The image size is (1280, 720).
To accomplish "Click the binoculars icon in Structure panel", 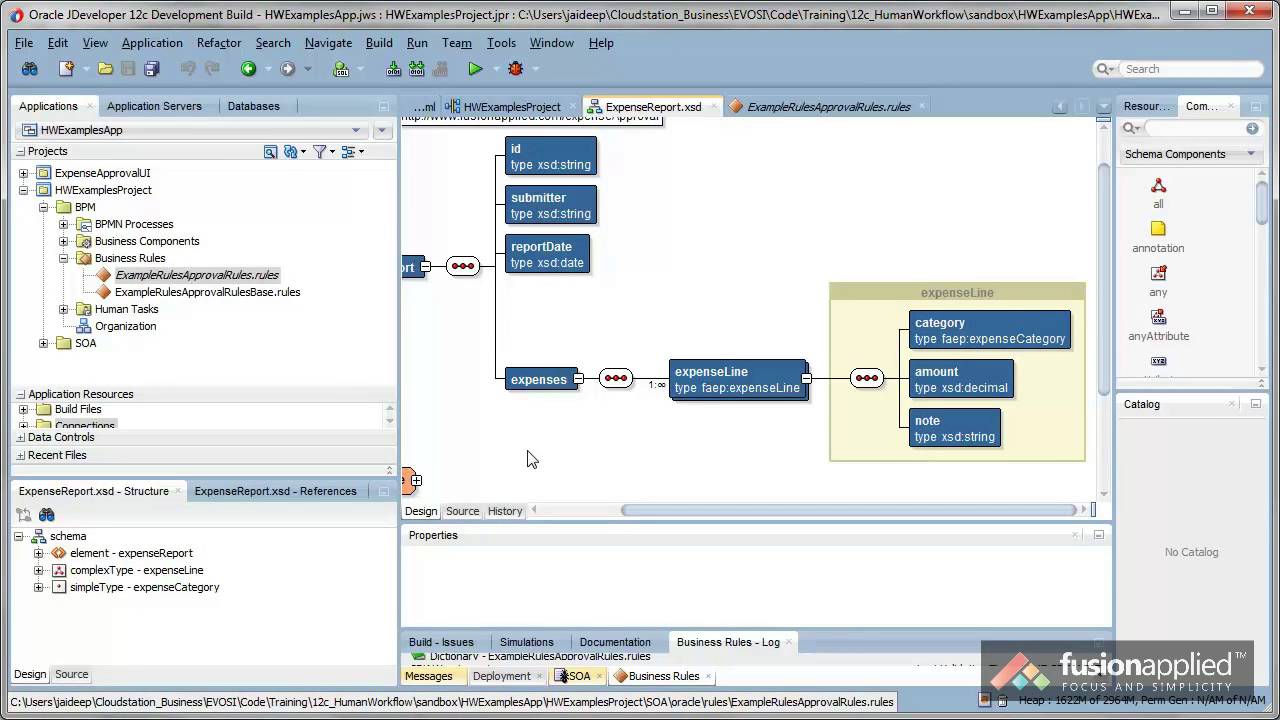I will click(x=47, y=515).
